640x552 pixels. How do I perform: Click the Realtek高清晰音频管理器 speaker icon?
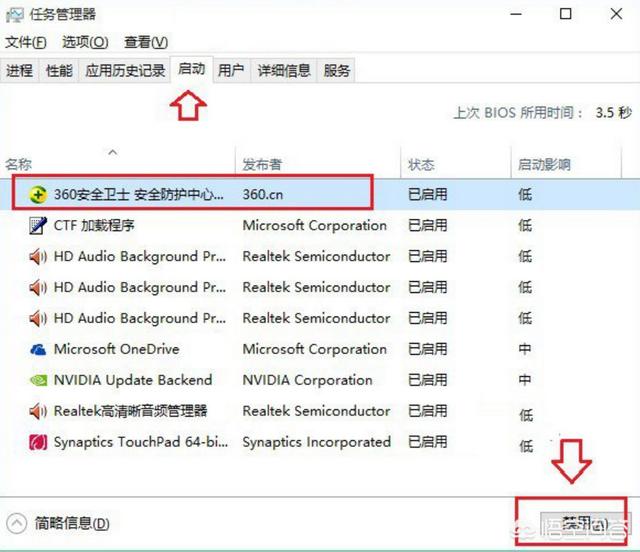click(38, 411)
